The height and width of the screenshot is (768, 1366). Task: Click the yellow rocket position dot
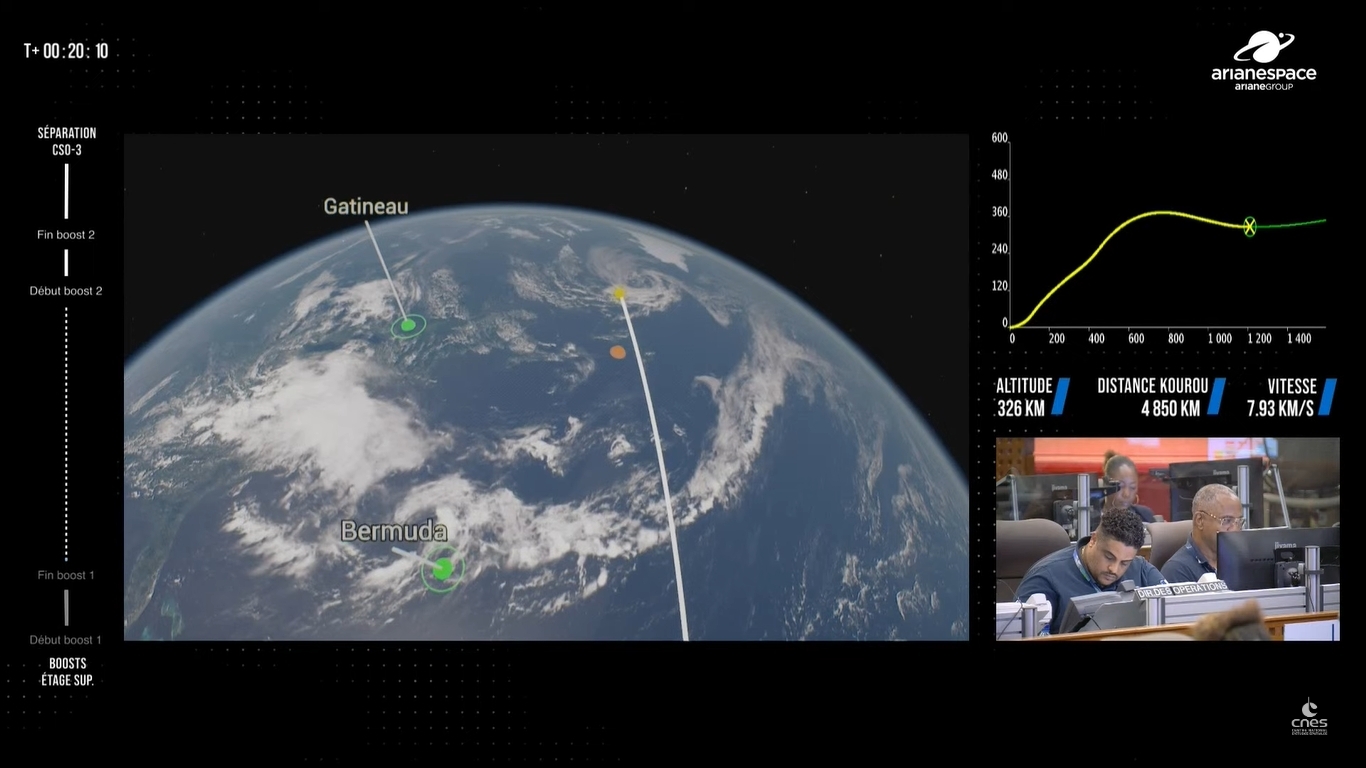pos(619,293)
